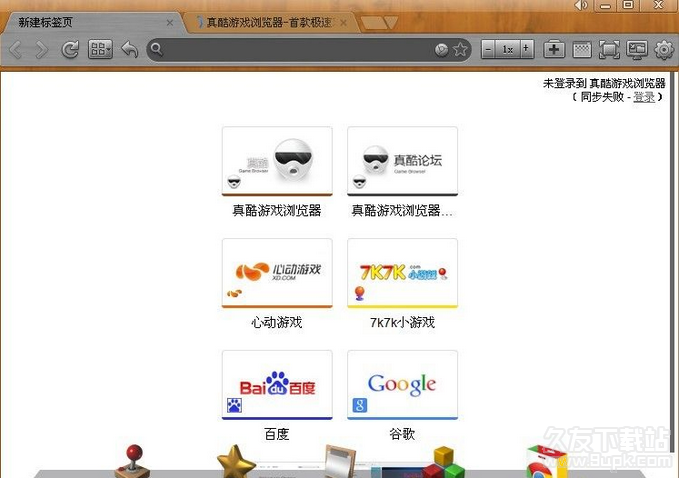
Task: Click the colored cubes icon in dock
Action: 444,462
